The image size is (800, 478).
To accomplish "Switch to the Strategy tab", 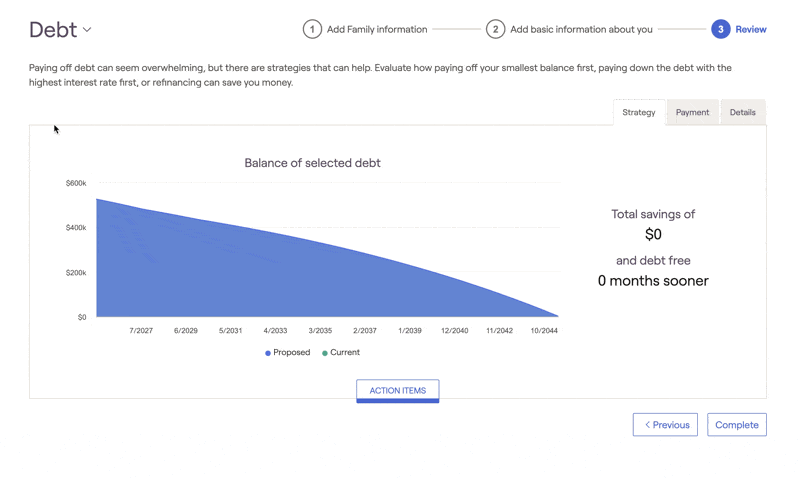I will click(x=639, y=112).
